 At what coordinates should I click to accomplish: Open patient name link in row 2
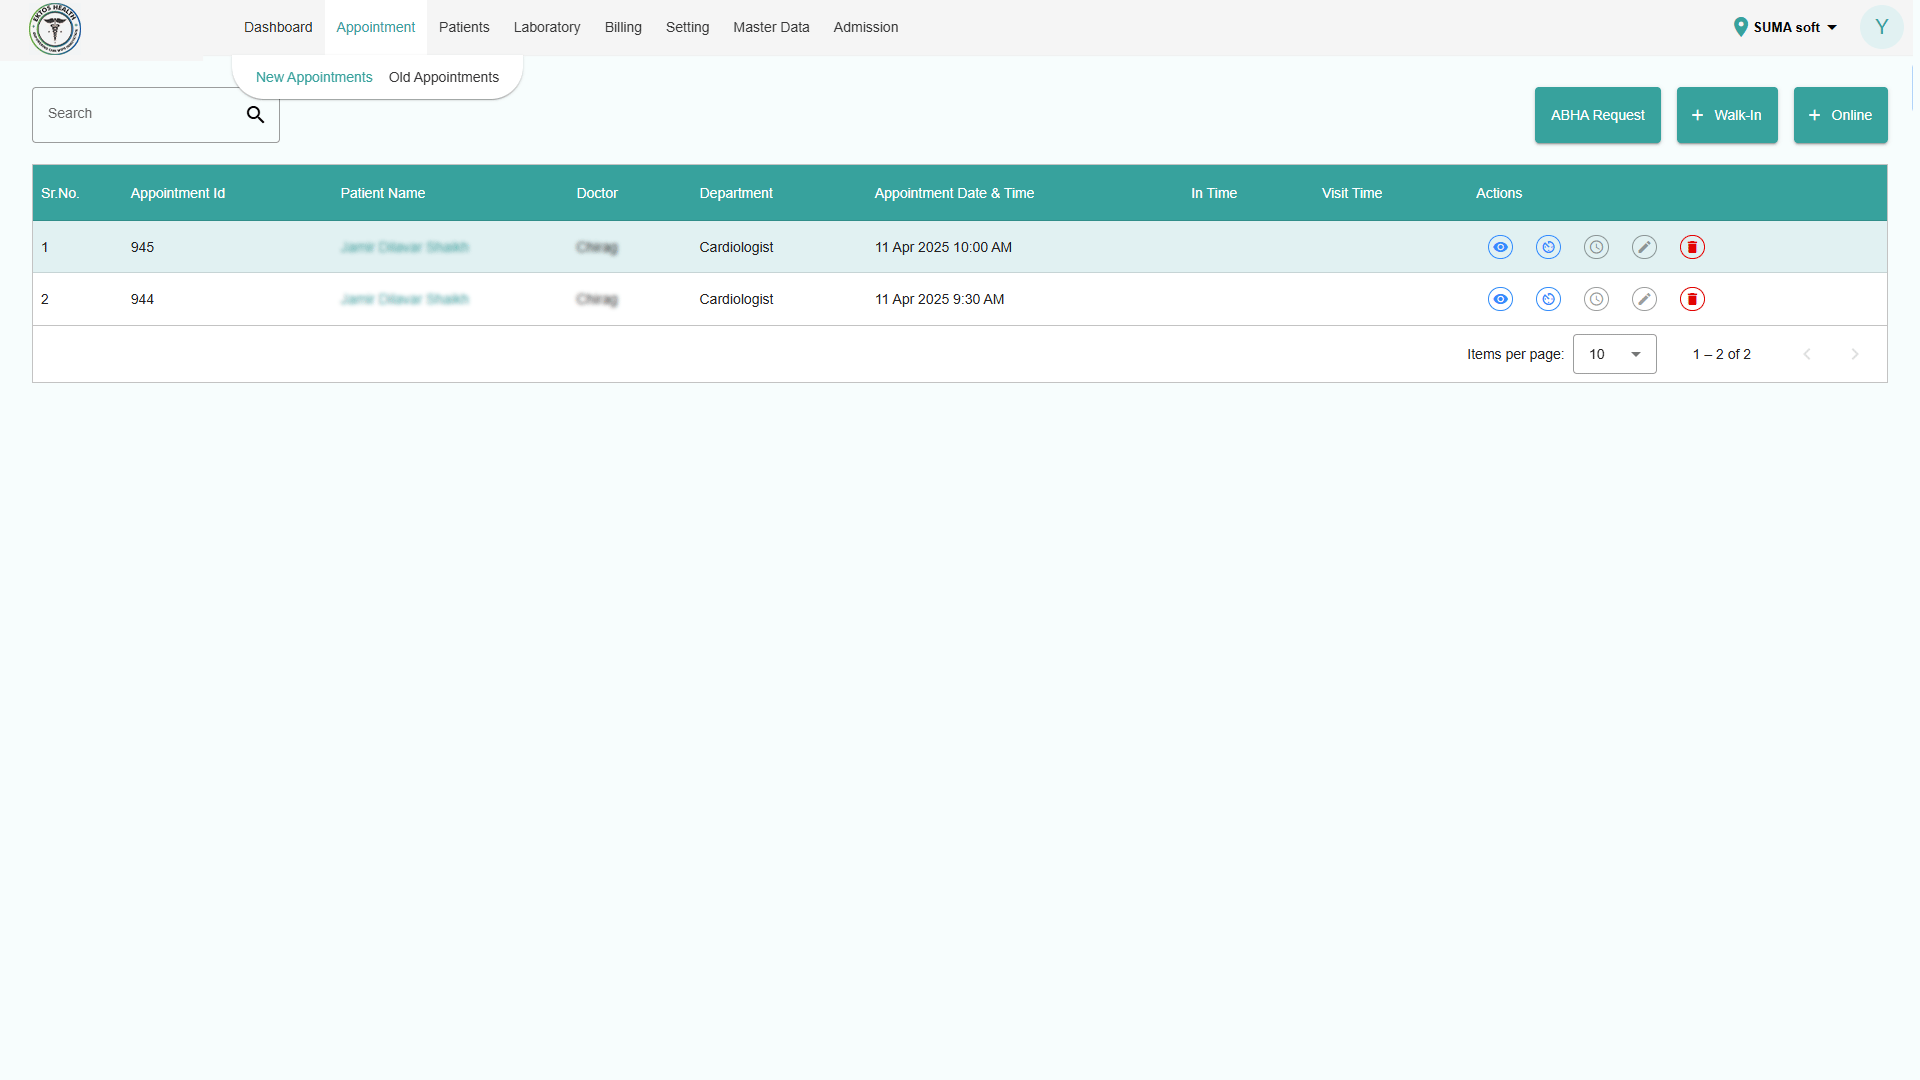coord(404,299)
